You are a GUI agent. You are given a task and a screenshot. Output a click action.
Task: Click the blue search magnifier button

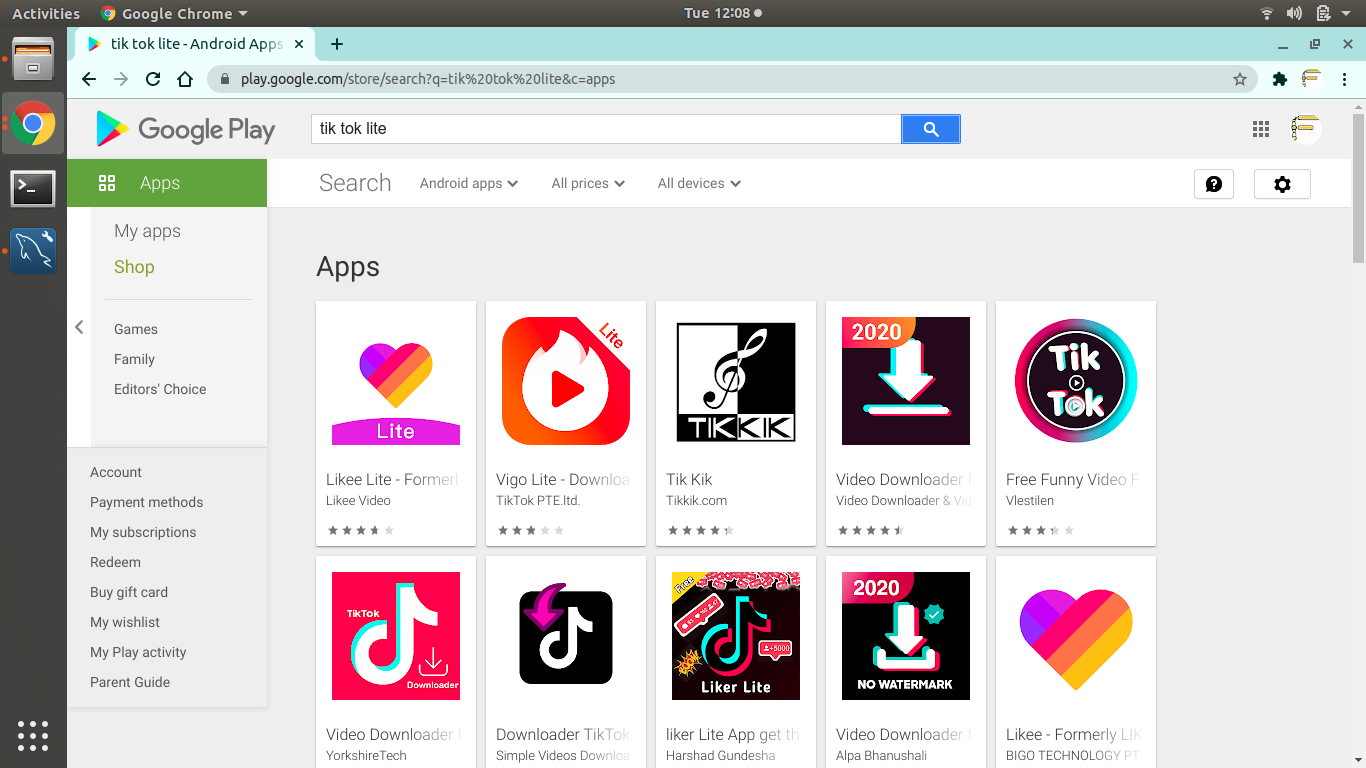(x=931, y=129)
